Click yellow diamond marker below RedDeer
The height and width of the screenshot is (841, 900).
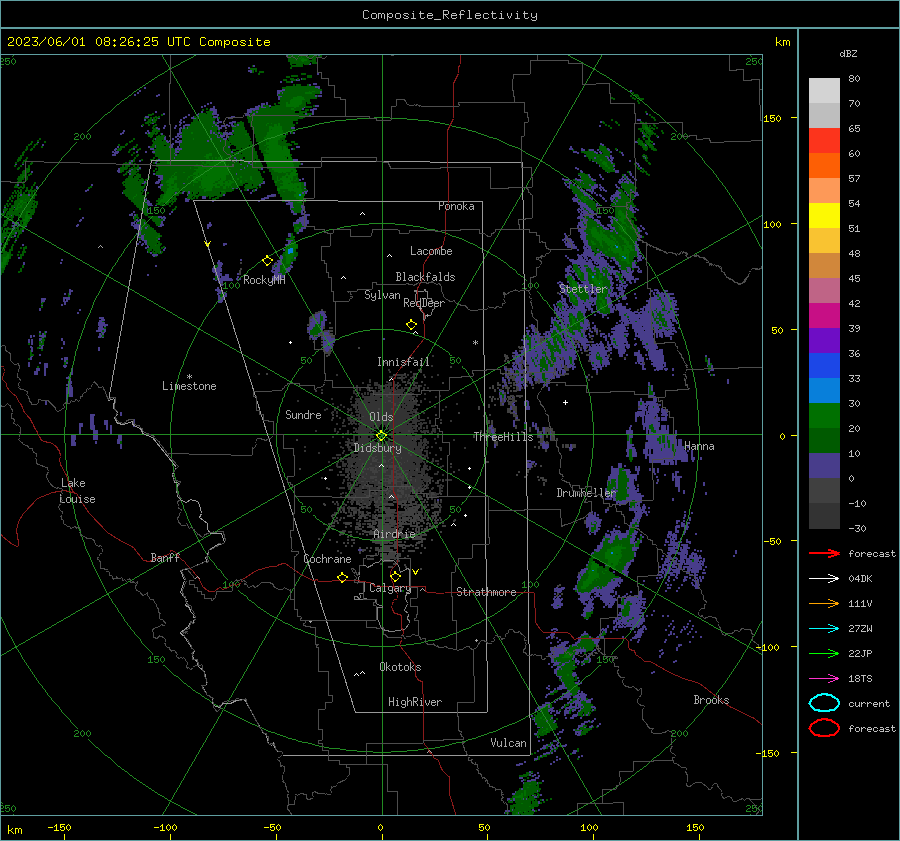coord(412,325)
